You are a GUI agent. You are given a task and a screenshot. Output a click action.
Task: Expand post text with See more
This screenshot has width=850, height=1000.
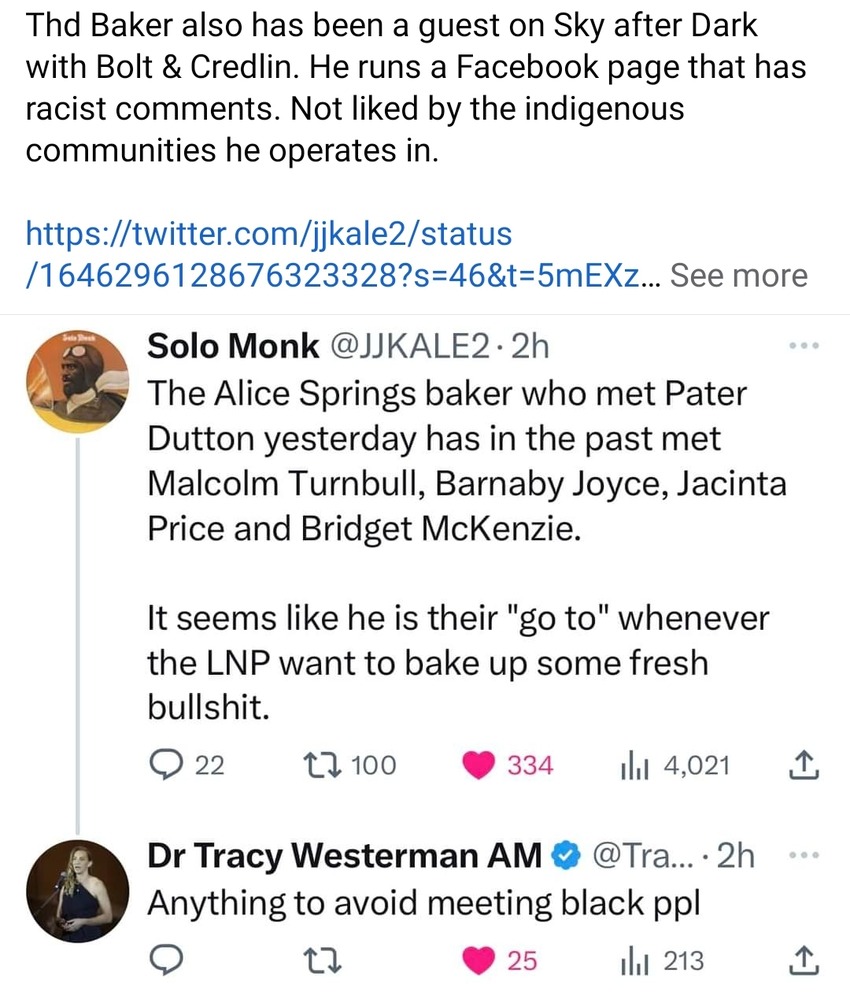click(738, 275)
